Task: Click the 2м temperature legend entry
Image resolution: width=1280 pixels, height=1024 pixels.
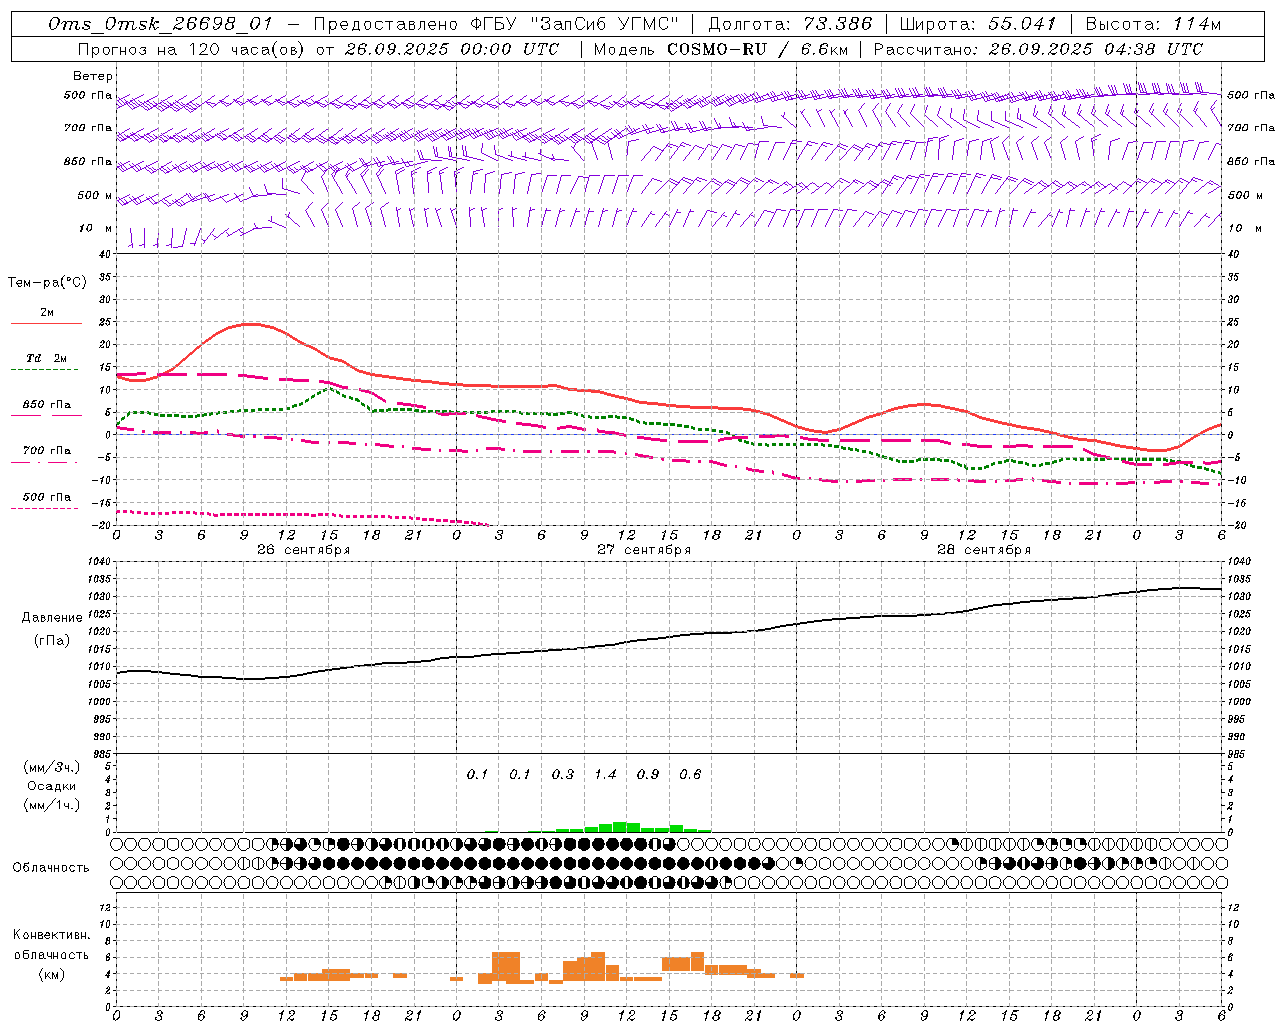Action: (47, 312)
